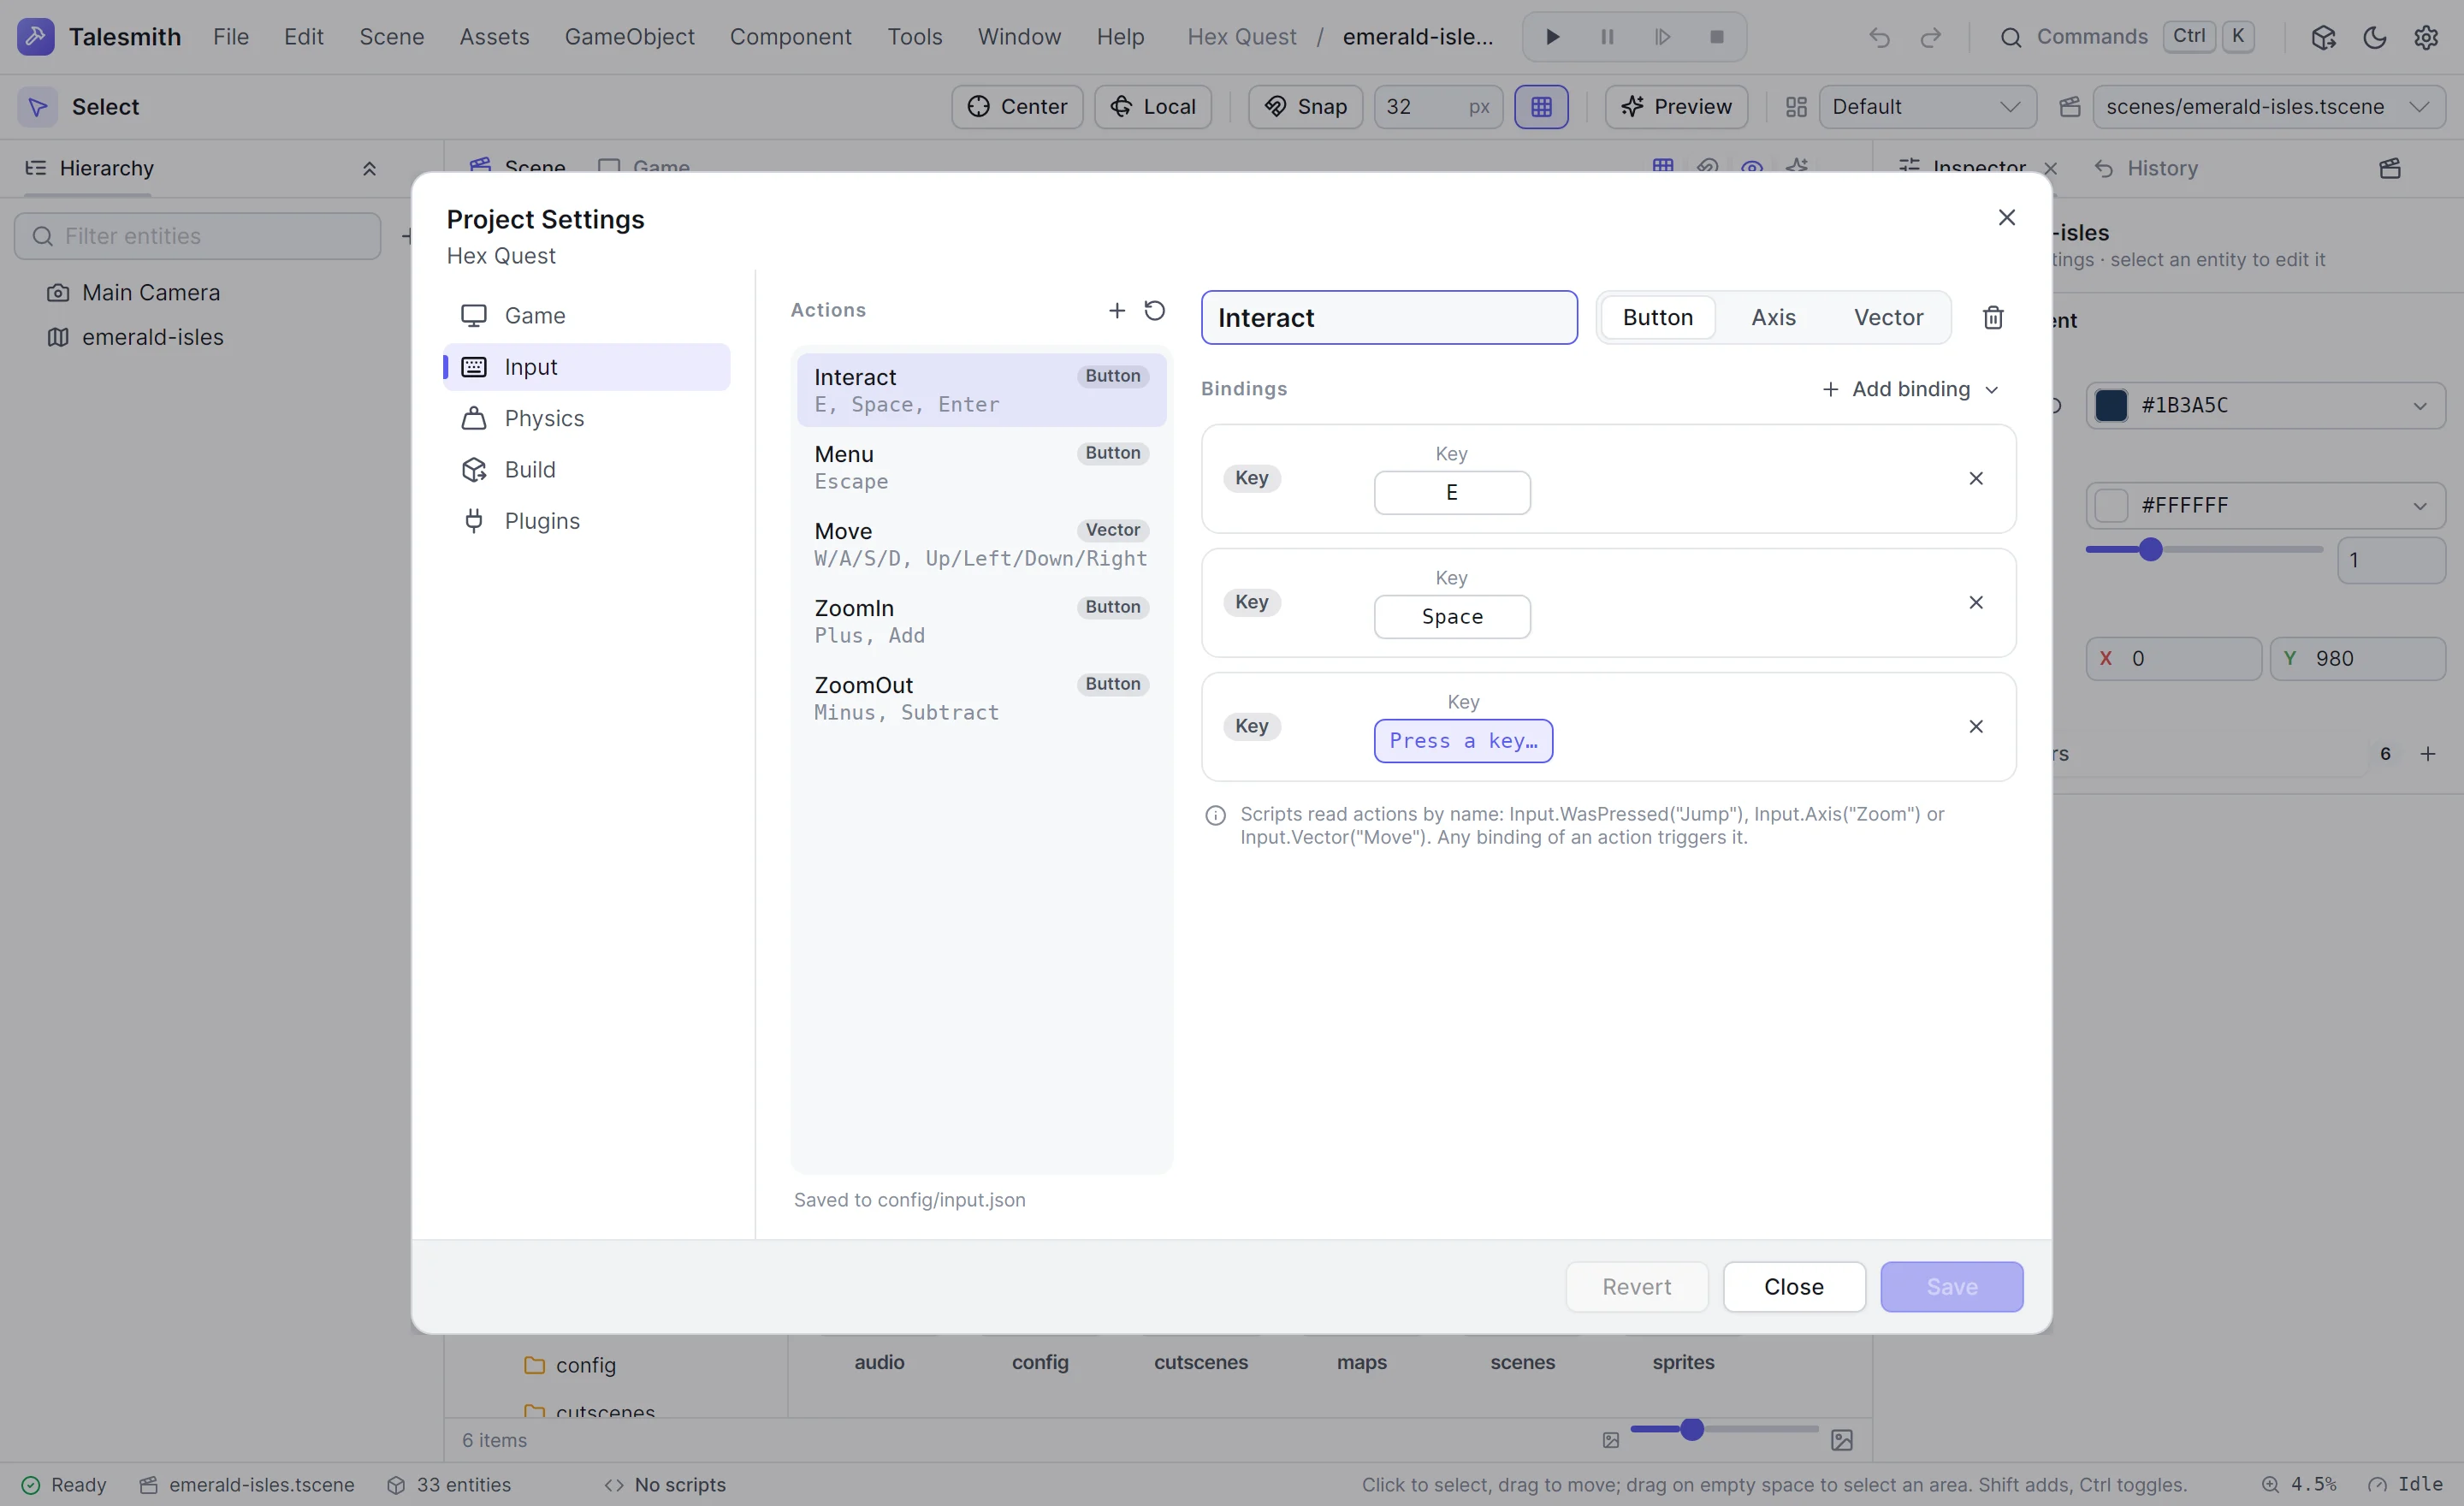Remove the Space key binding
This screenshot has width=2464, height=1506.
[x=1975, y=602]
